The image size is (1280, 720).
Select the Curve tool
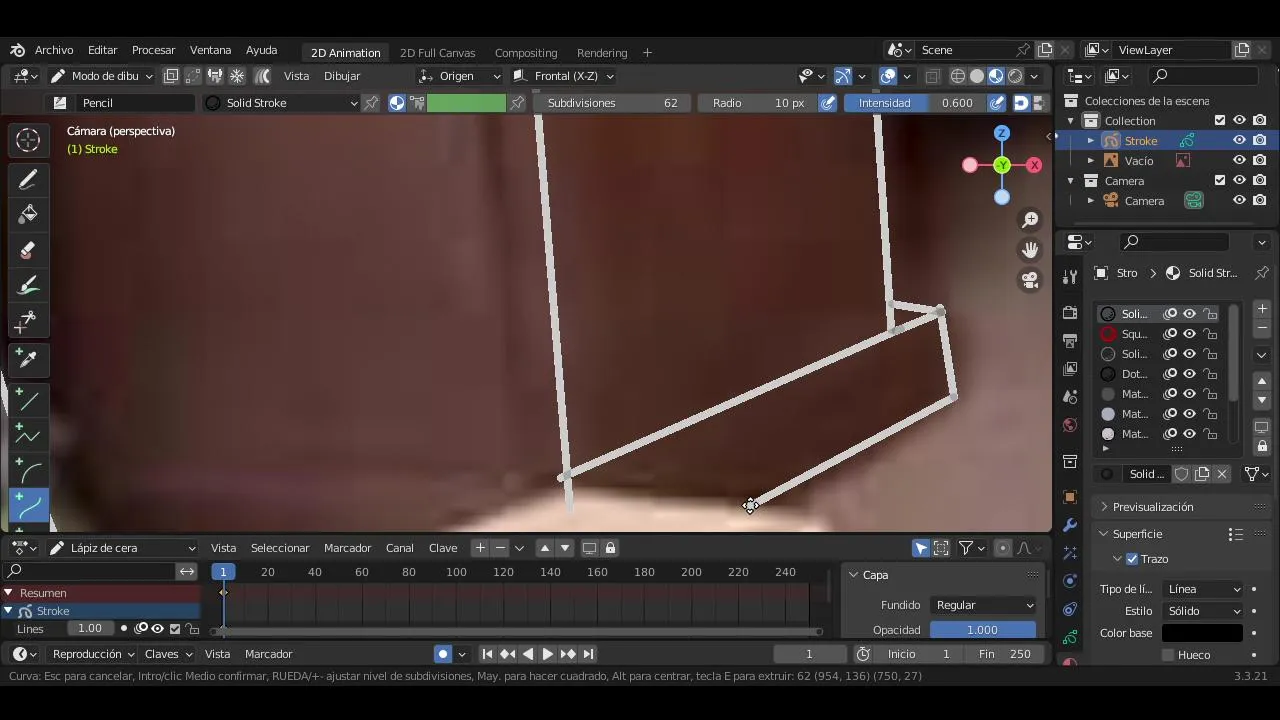28,507
